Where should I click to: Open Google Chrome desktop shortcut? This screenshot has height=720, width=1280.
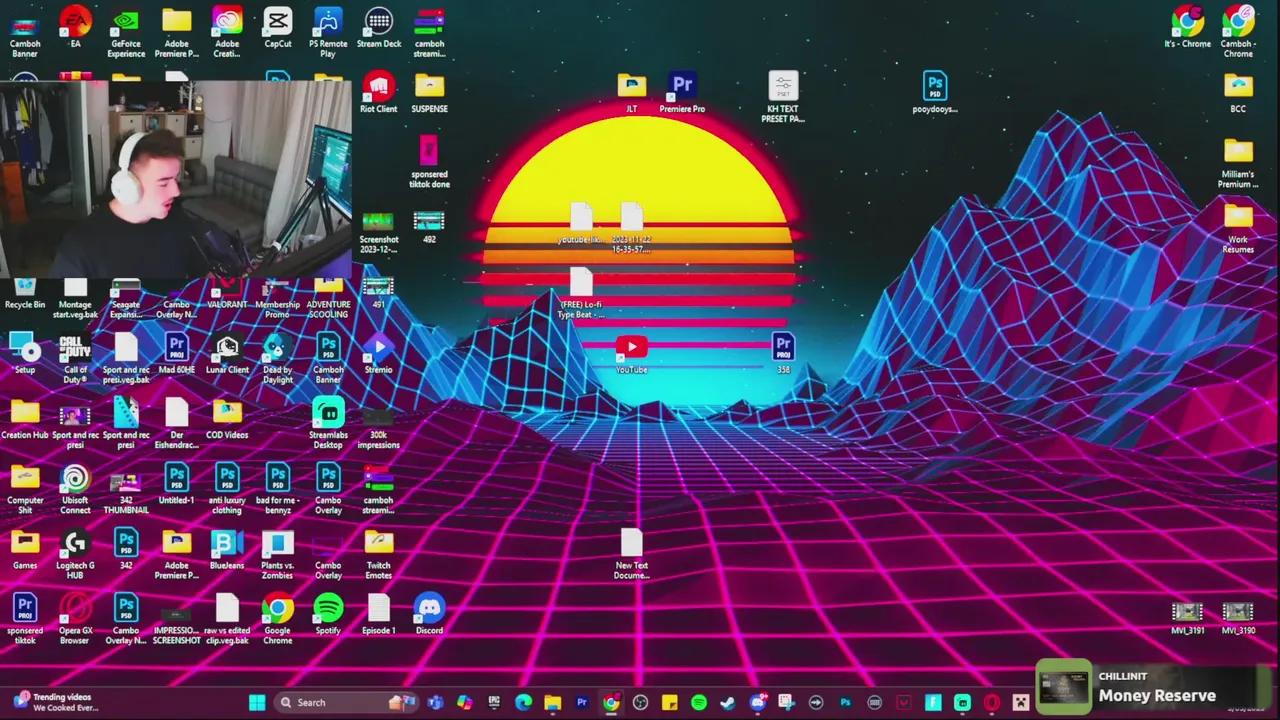pyautogui.click(x=278, y=619)
